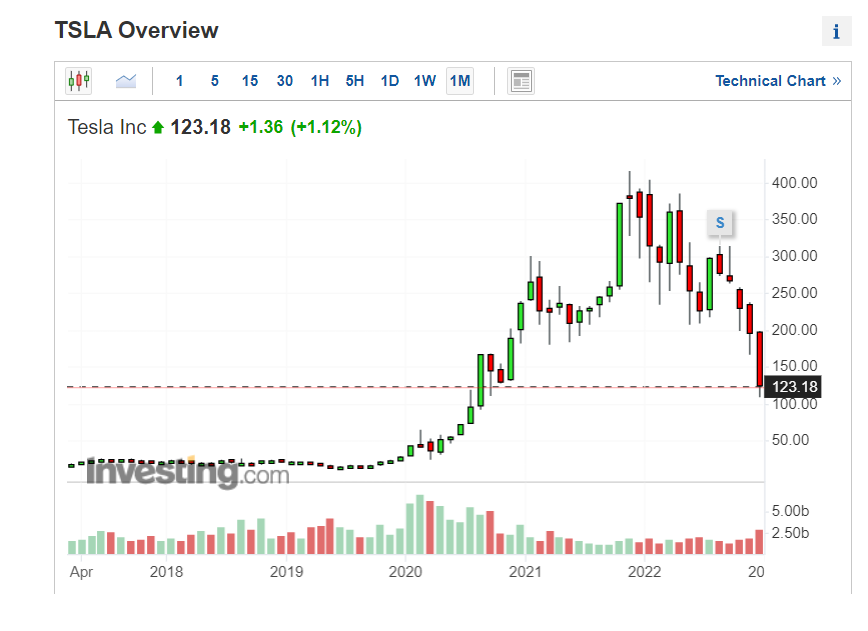Set the chart to 1W interval

(425, 81)
